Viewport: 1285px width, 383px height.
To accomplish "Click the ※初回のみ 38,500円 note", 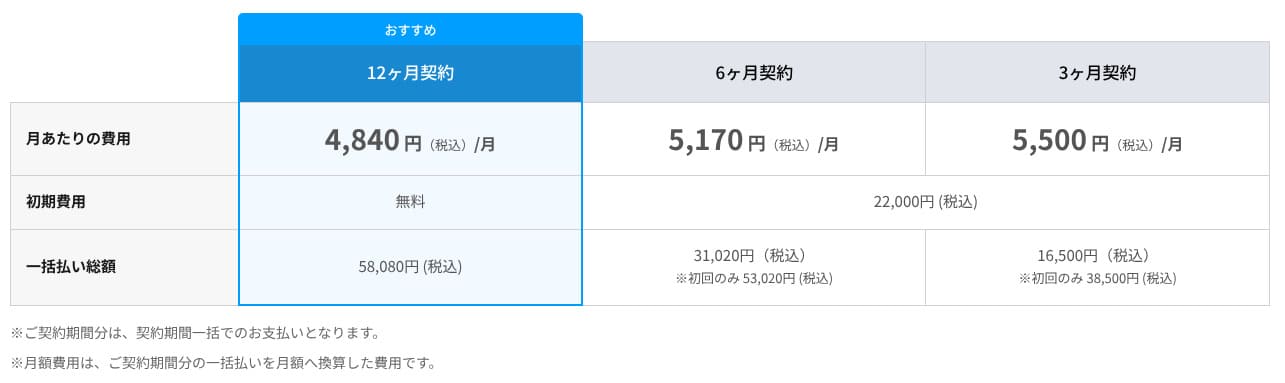I will tap(1097, 279).
